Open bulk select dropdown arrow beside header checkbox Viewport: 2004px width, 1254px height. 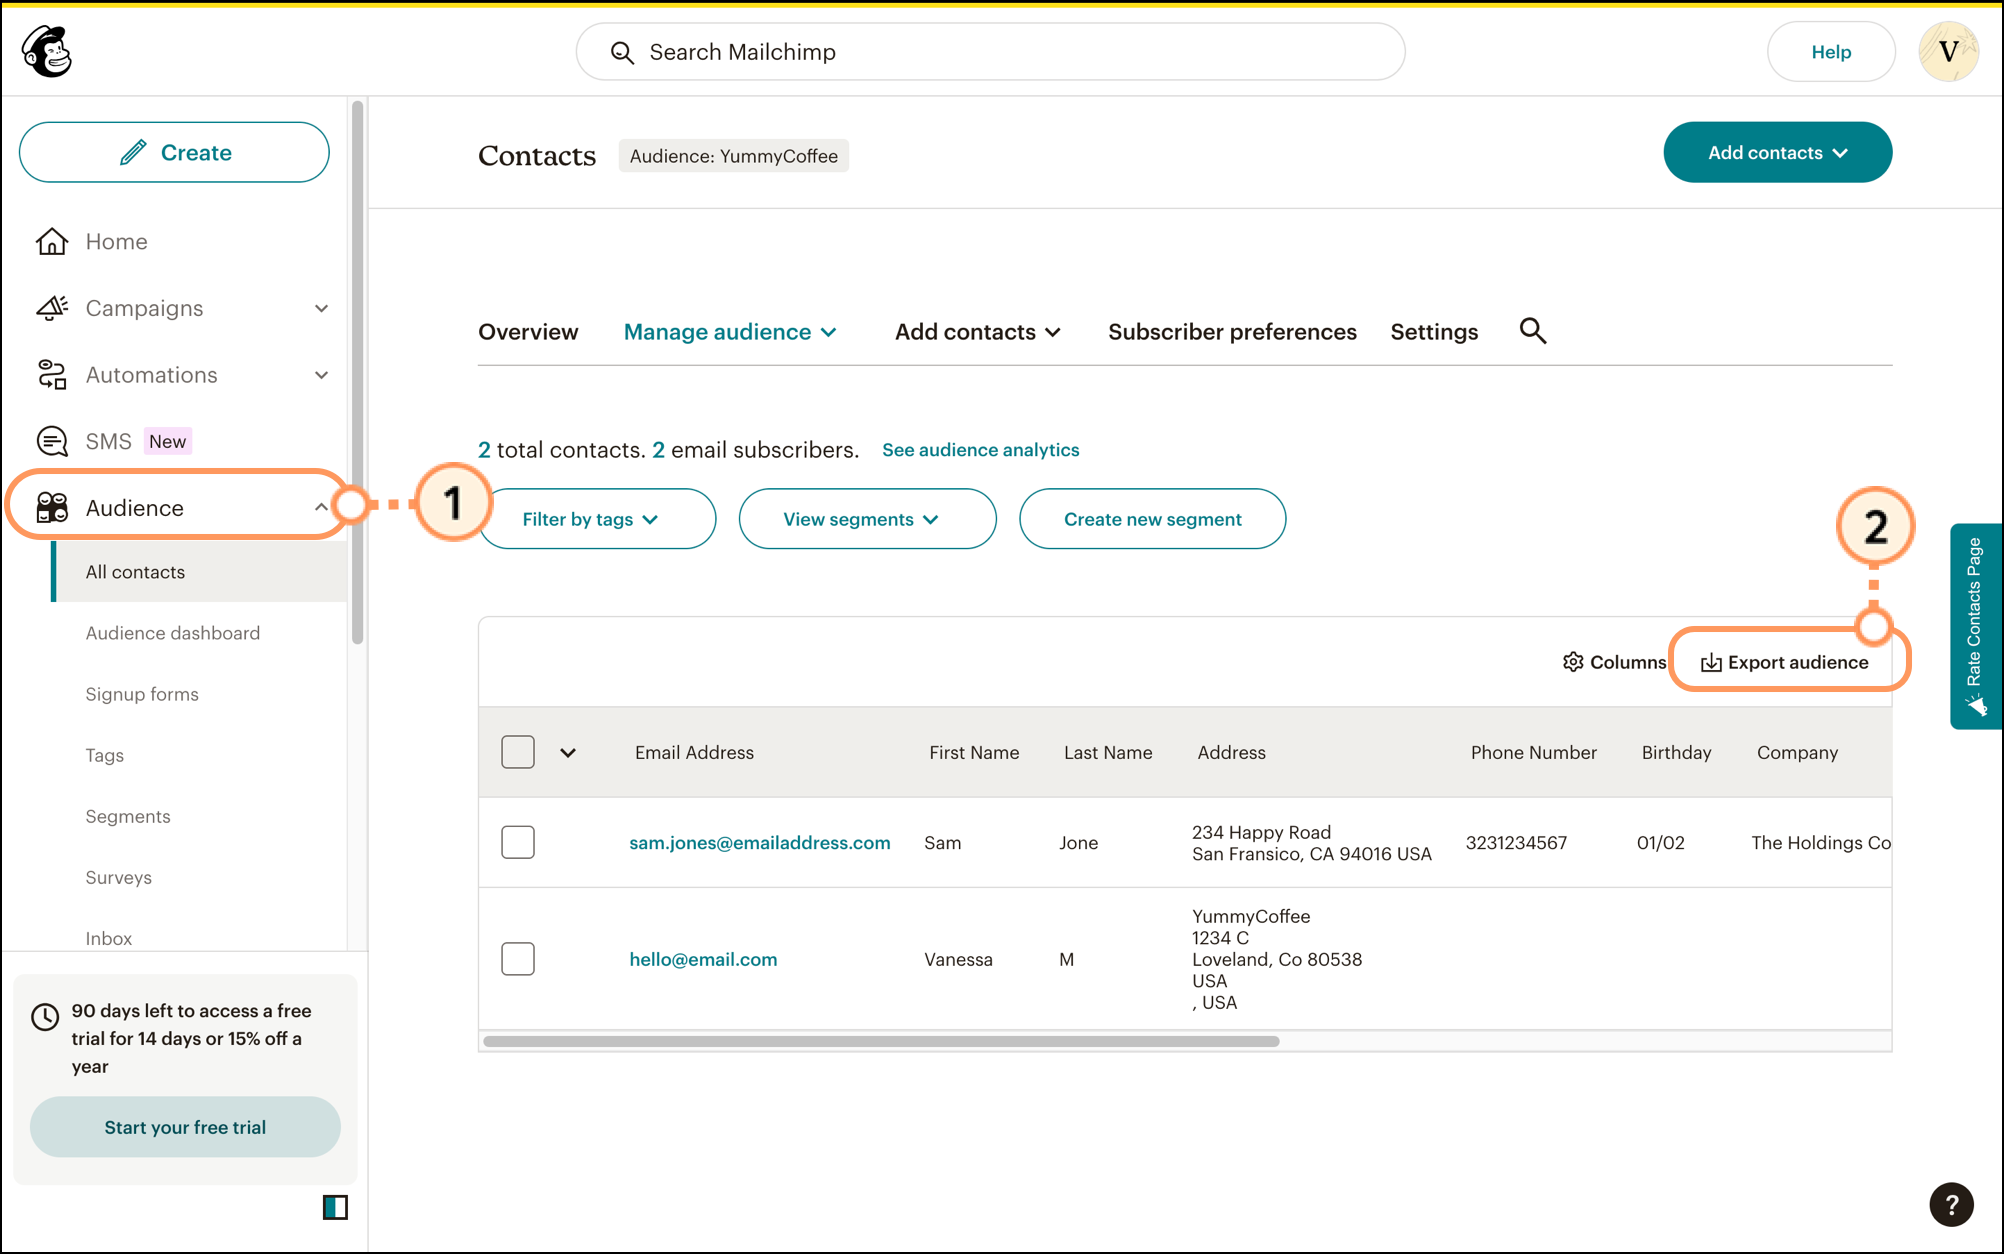(568, 753)
